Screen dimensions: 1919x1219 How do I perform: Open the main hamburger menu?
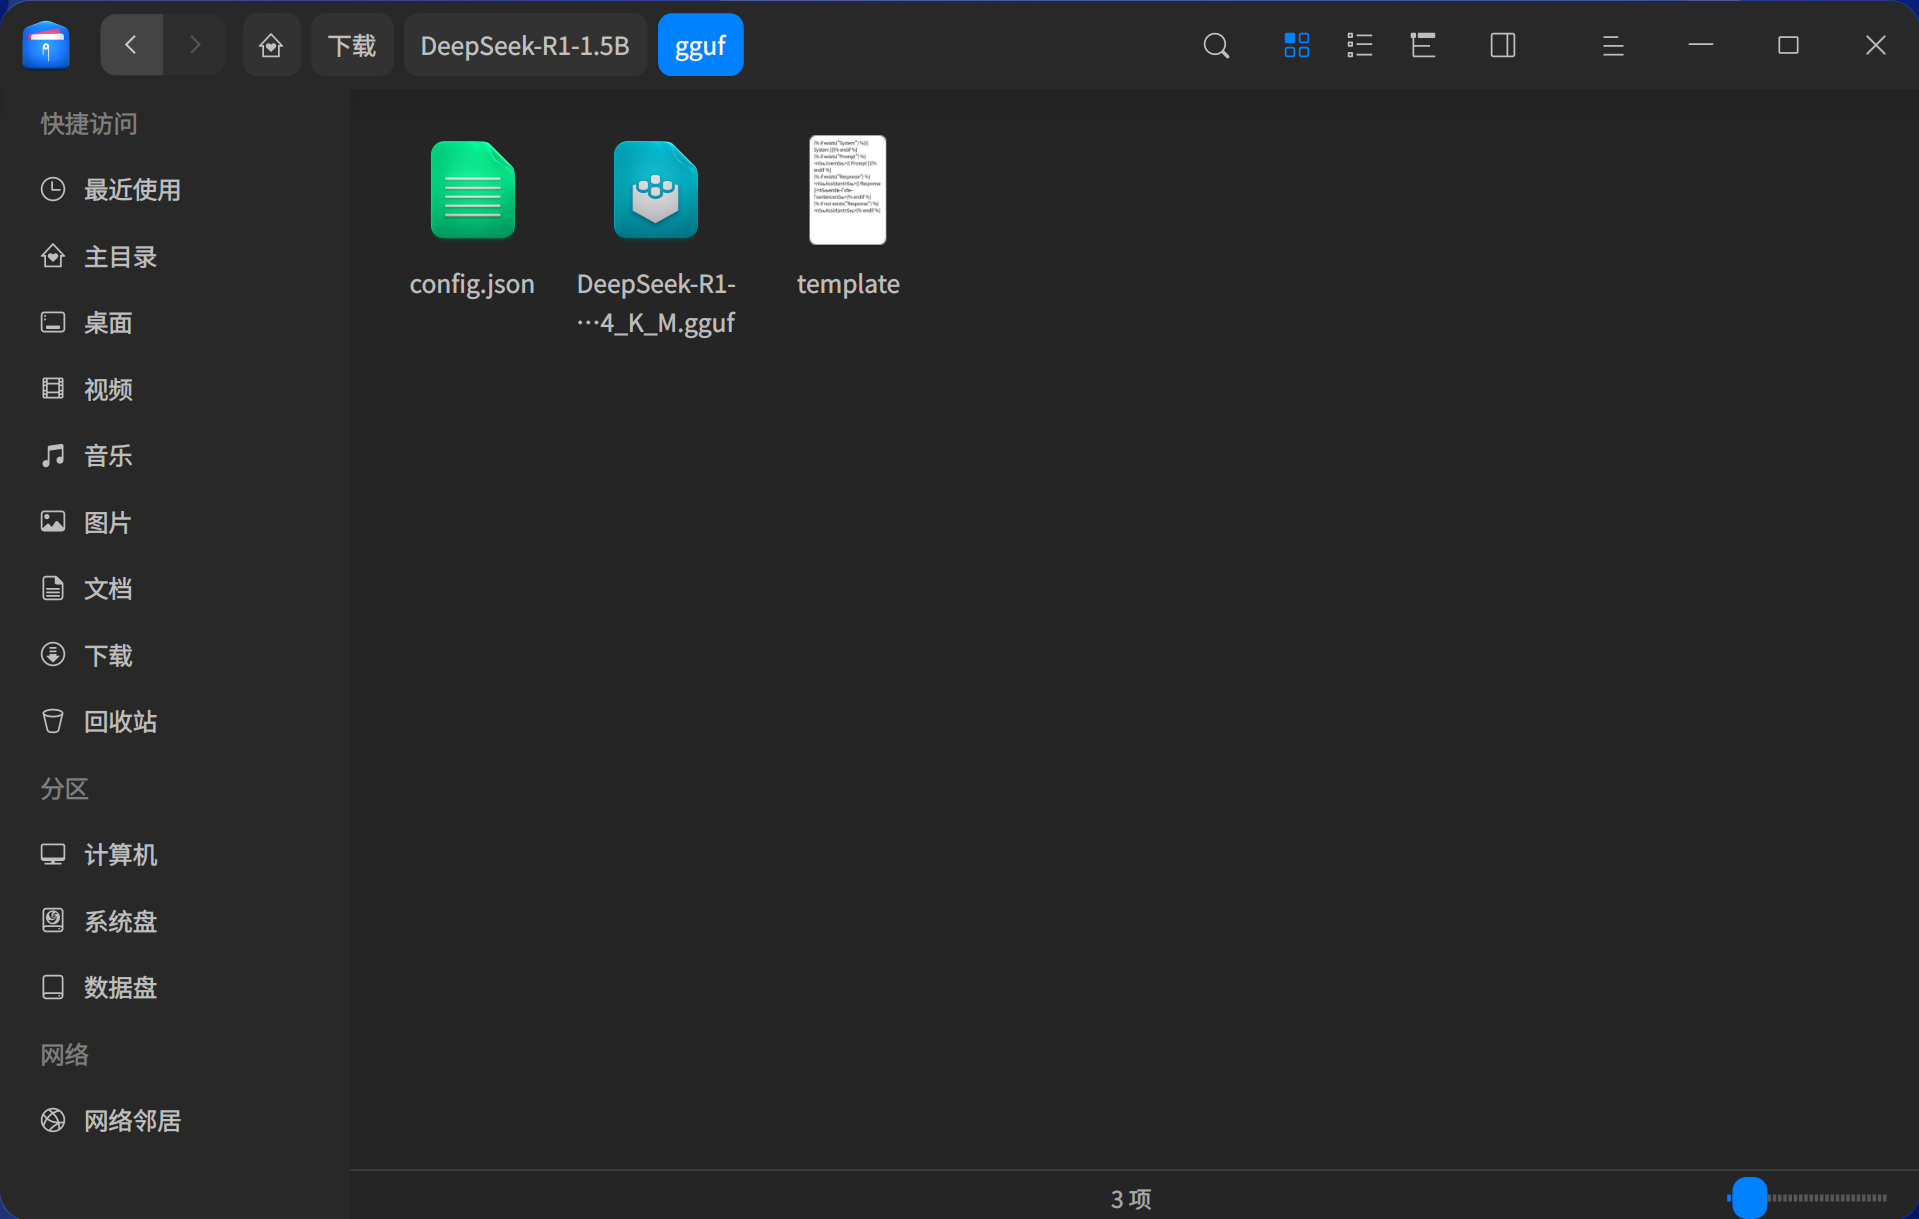(x=1612, y=45)
